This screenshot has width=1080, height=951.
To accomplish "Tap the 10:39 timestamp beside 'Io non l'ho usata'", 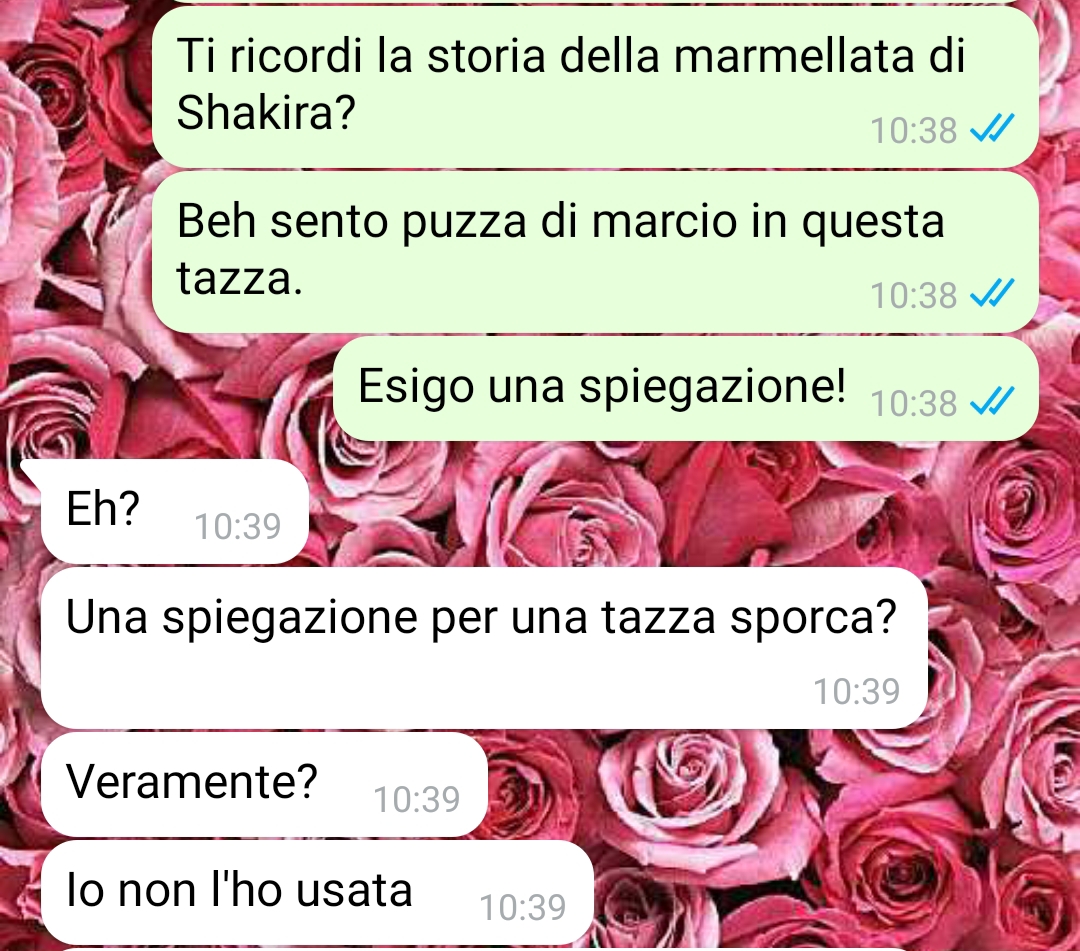I will click(523, 907).
